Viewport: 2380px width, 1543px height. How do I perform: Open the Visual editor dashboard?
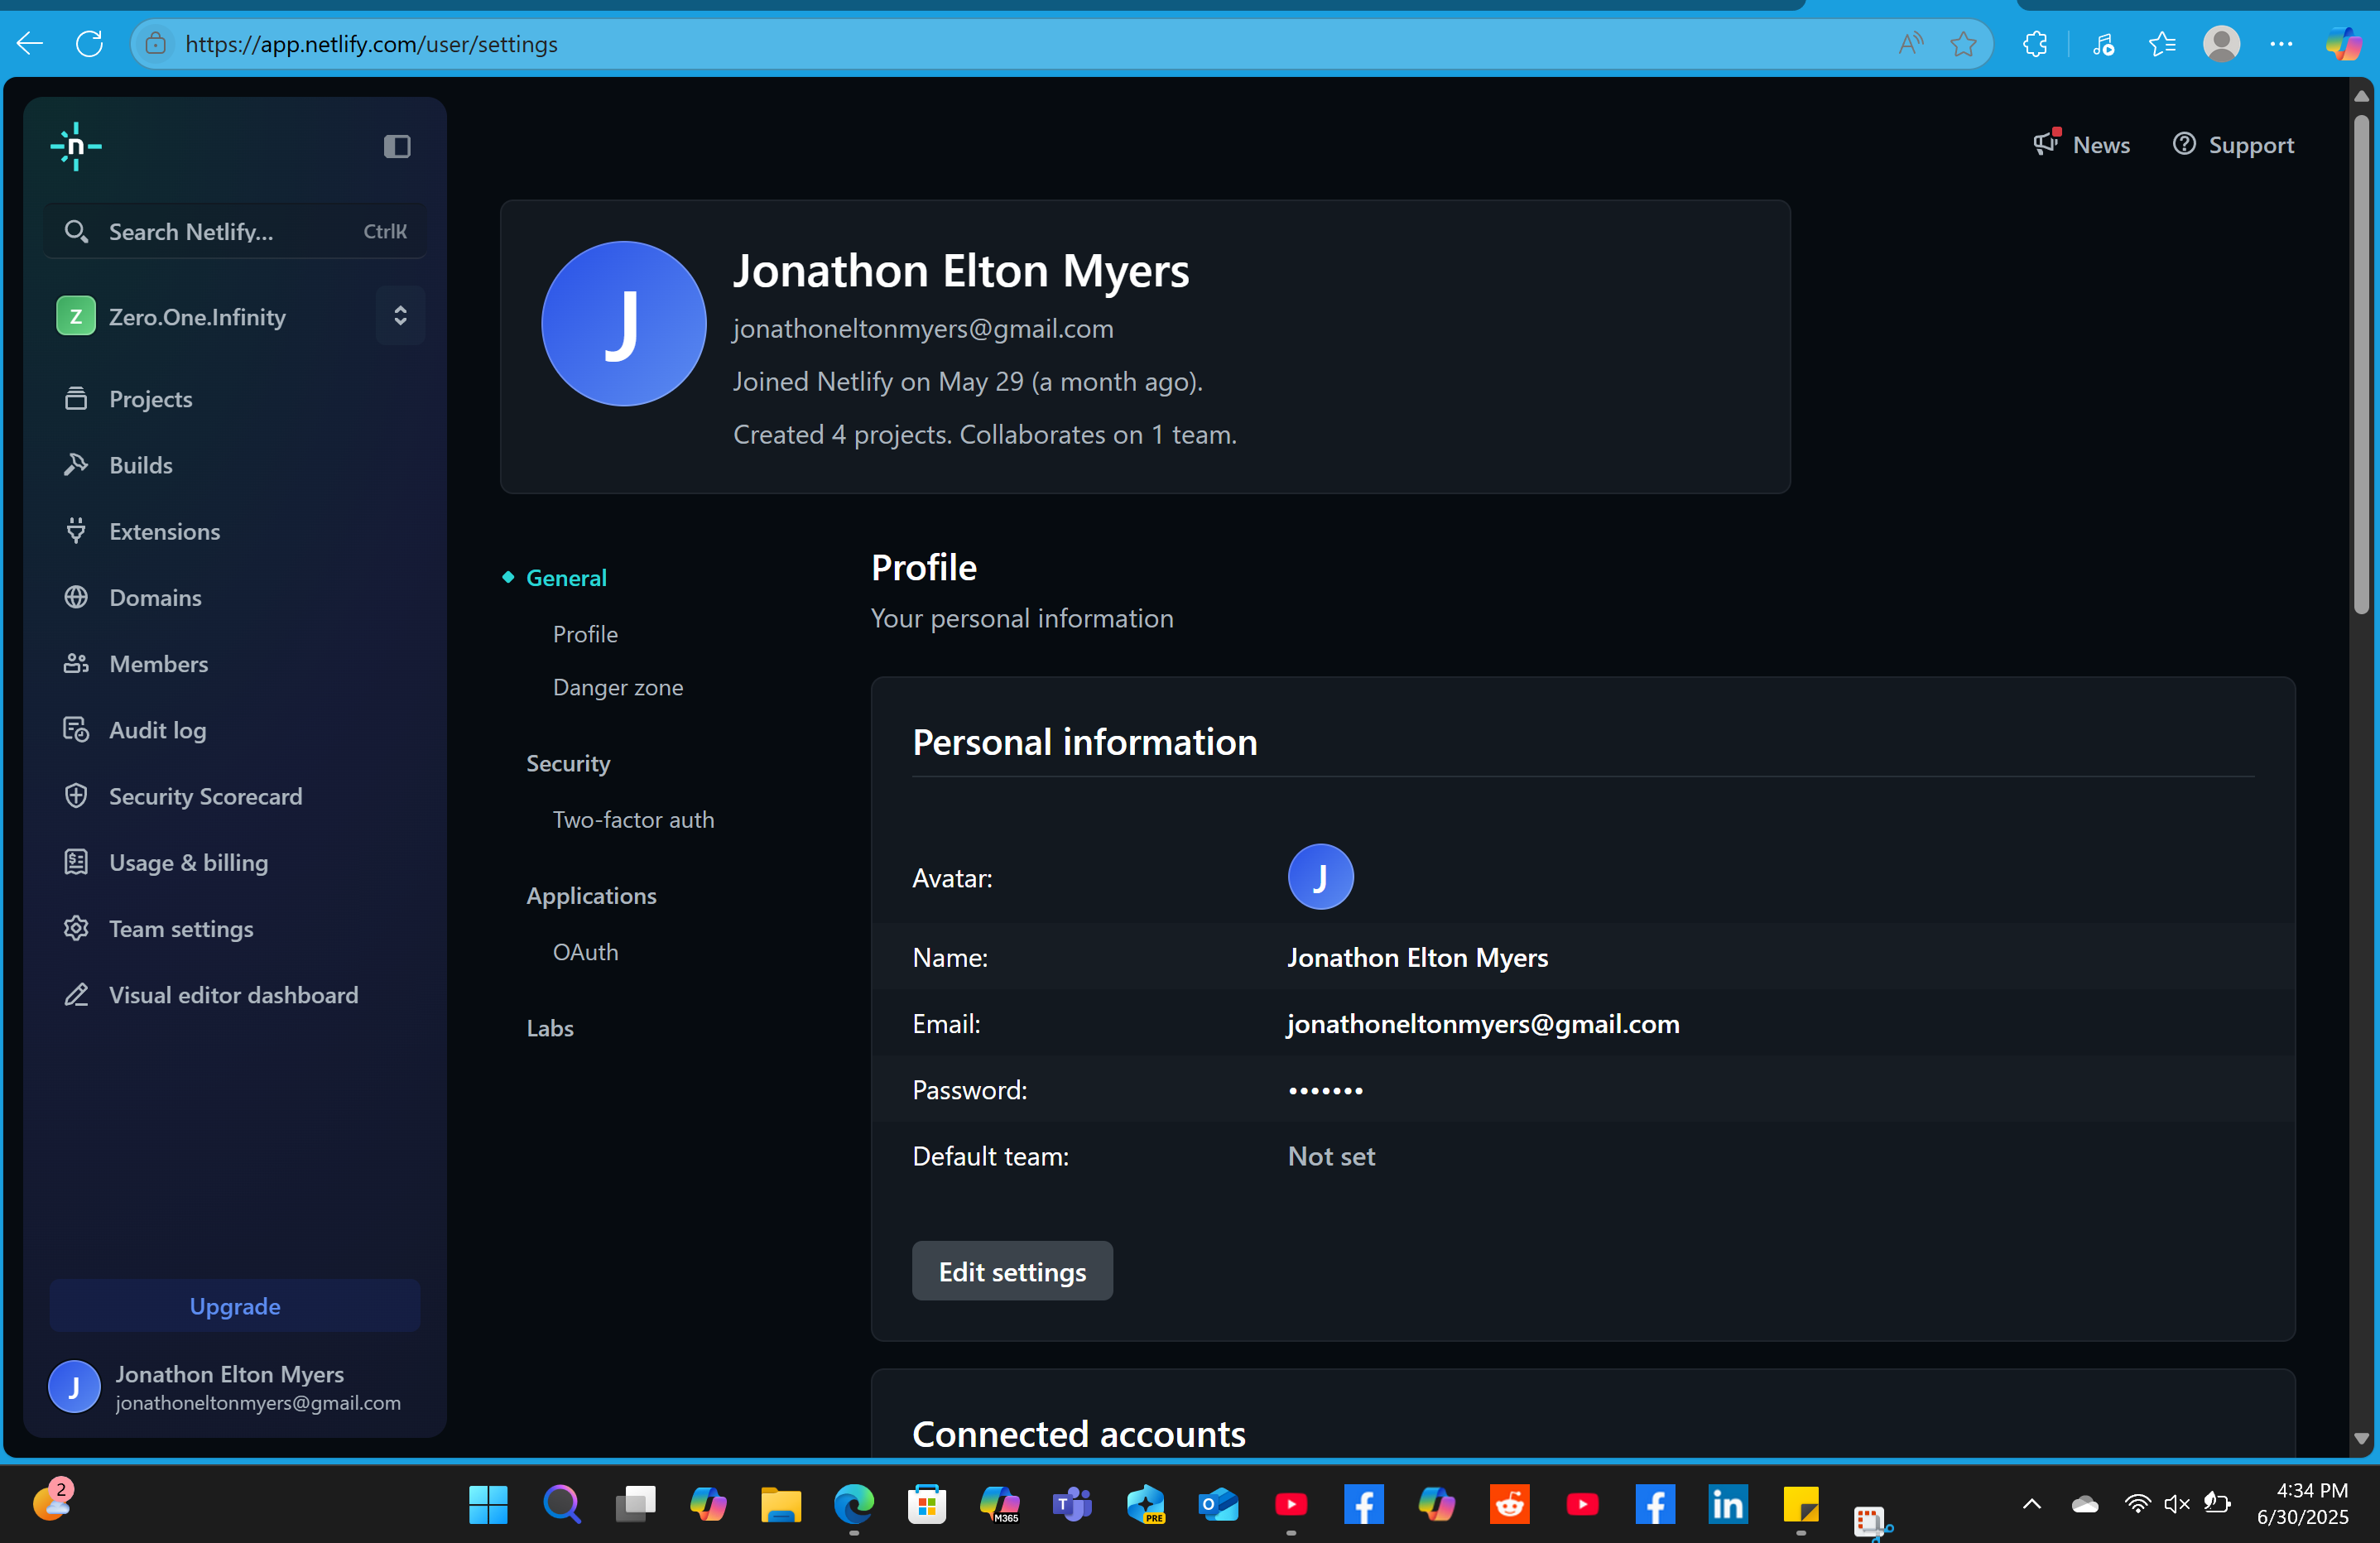[x=233, y=995]
